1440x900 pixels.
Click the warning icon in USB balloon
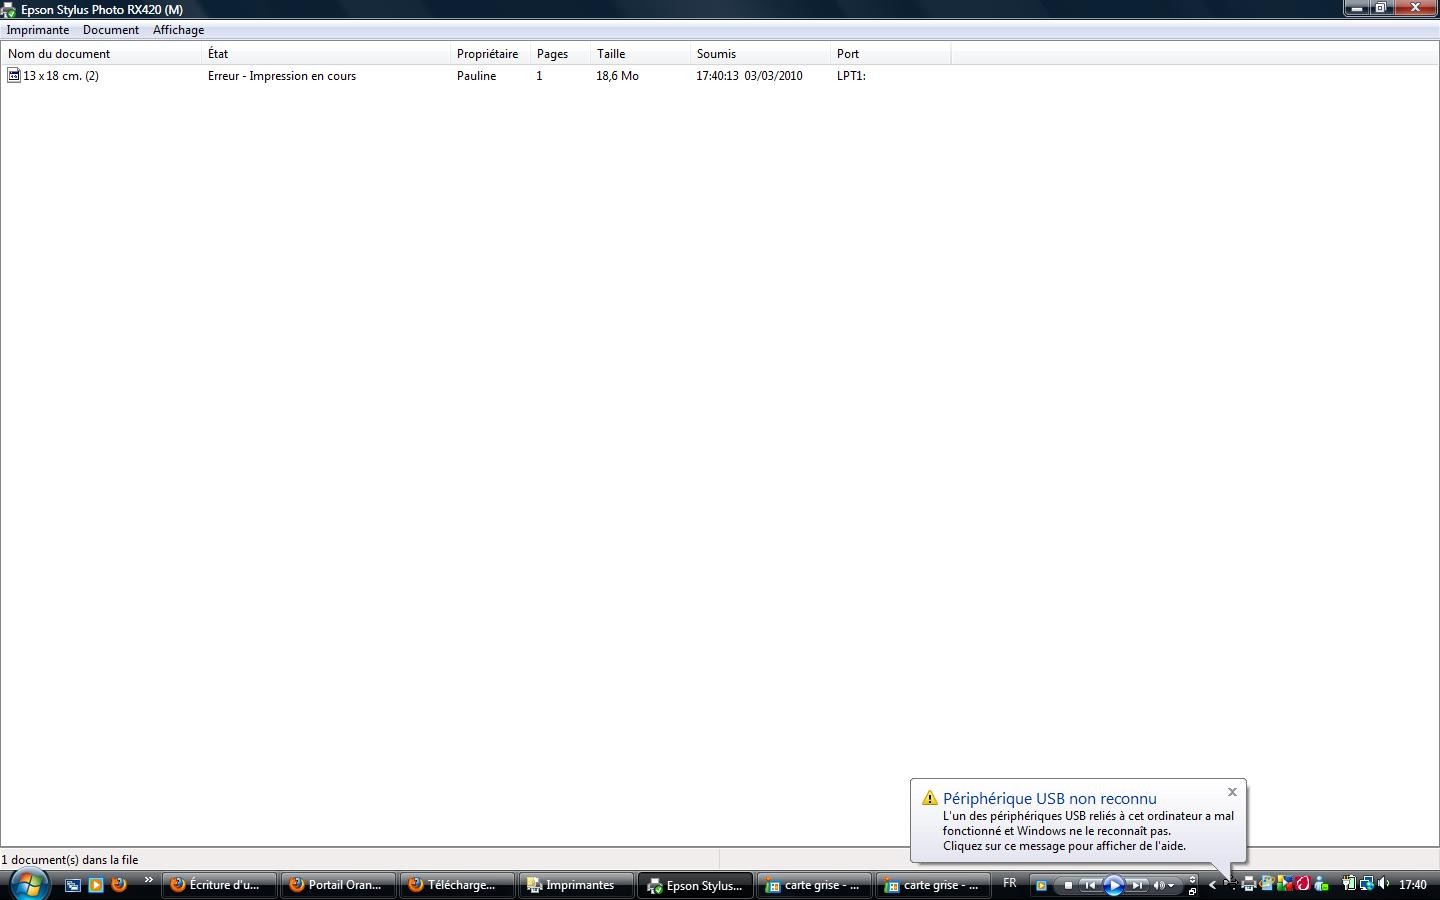click(930, 798)
